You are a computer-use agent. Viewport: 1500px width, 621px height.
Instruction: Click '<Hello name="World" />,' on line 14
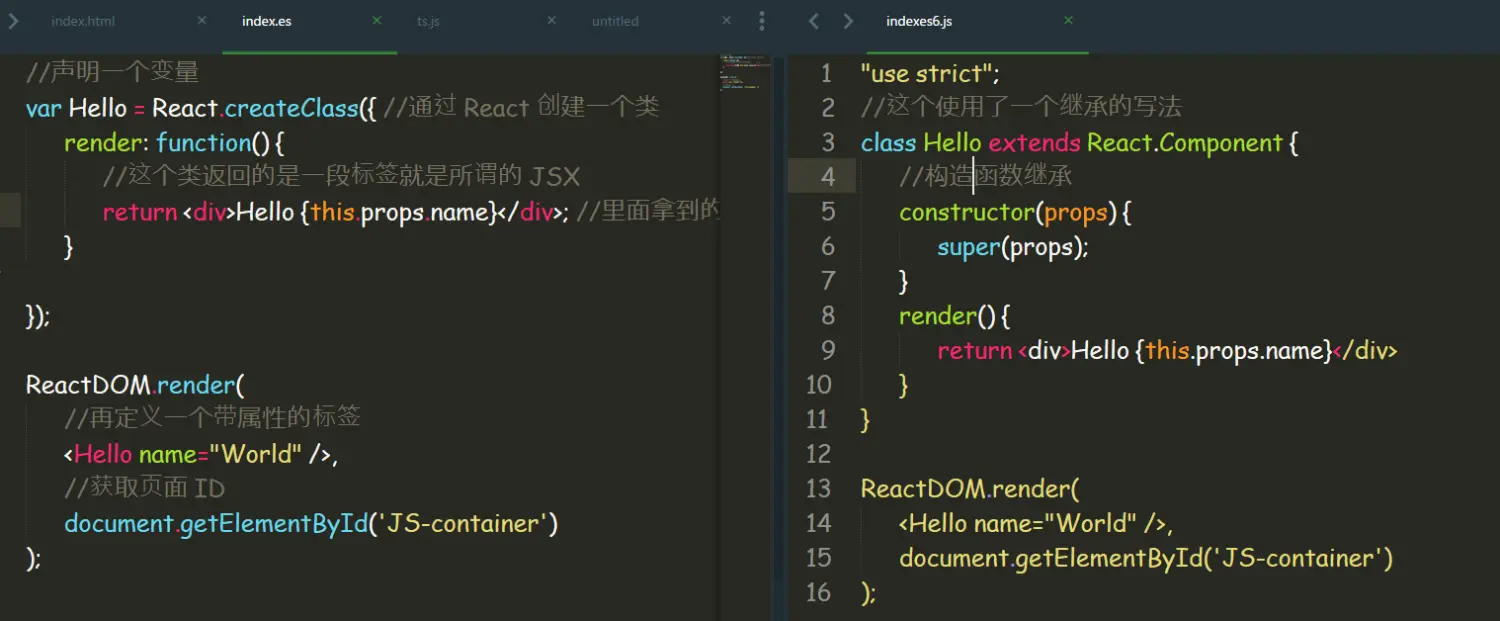(1036, 523)
